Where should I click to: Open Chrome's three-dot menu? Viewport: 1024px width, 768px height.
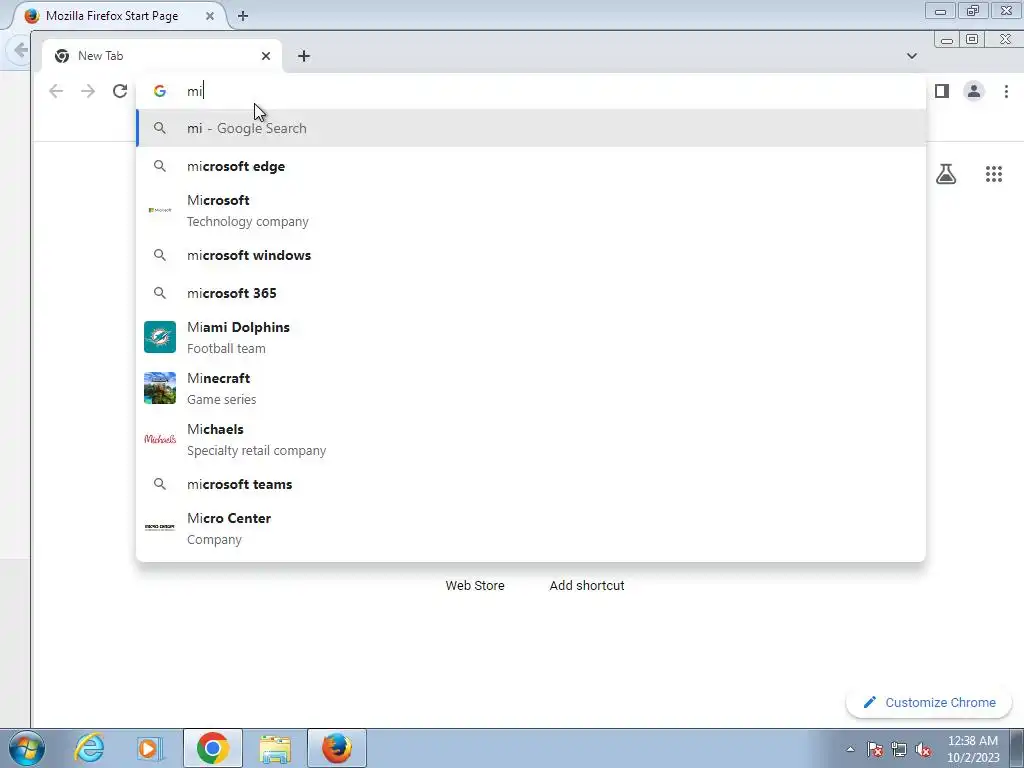click(x=1006, y=91)
